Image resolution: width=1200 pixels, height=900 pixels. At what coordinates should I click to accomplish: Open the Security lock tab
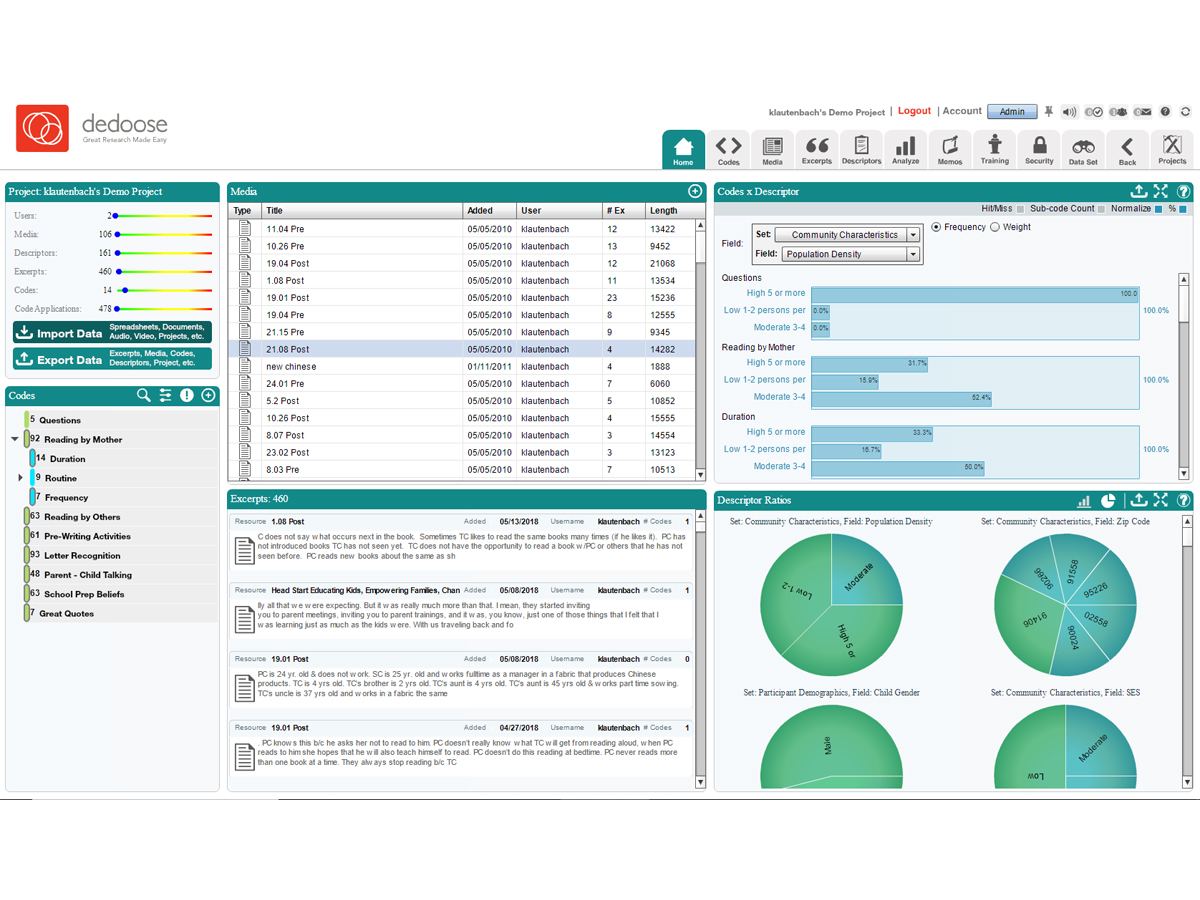1039,149
